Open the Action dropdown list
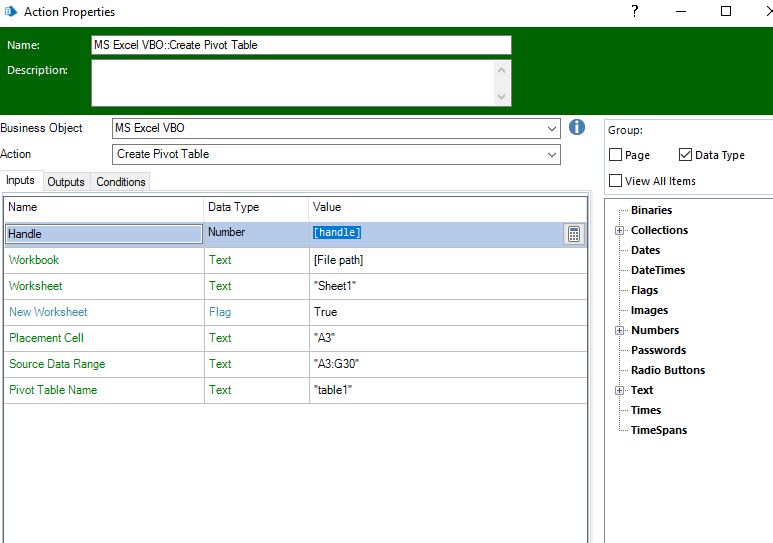The height and width of the screenshot is (543, 773). (x=552, y=155)
